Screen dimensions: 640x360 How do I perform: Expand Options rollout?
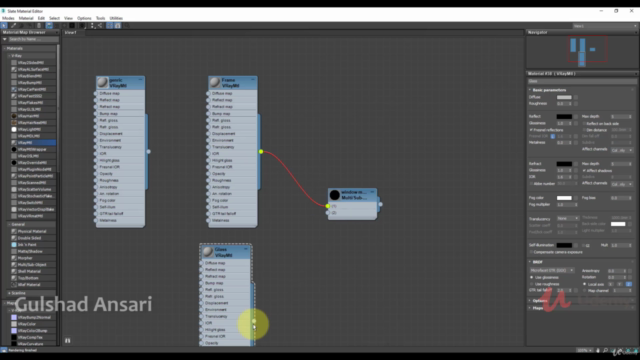coord(540,301)
